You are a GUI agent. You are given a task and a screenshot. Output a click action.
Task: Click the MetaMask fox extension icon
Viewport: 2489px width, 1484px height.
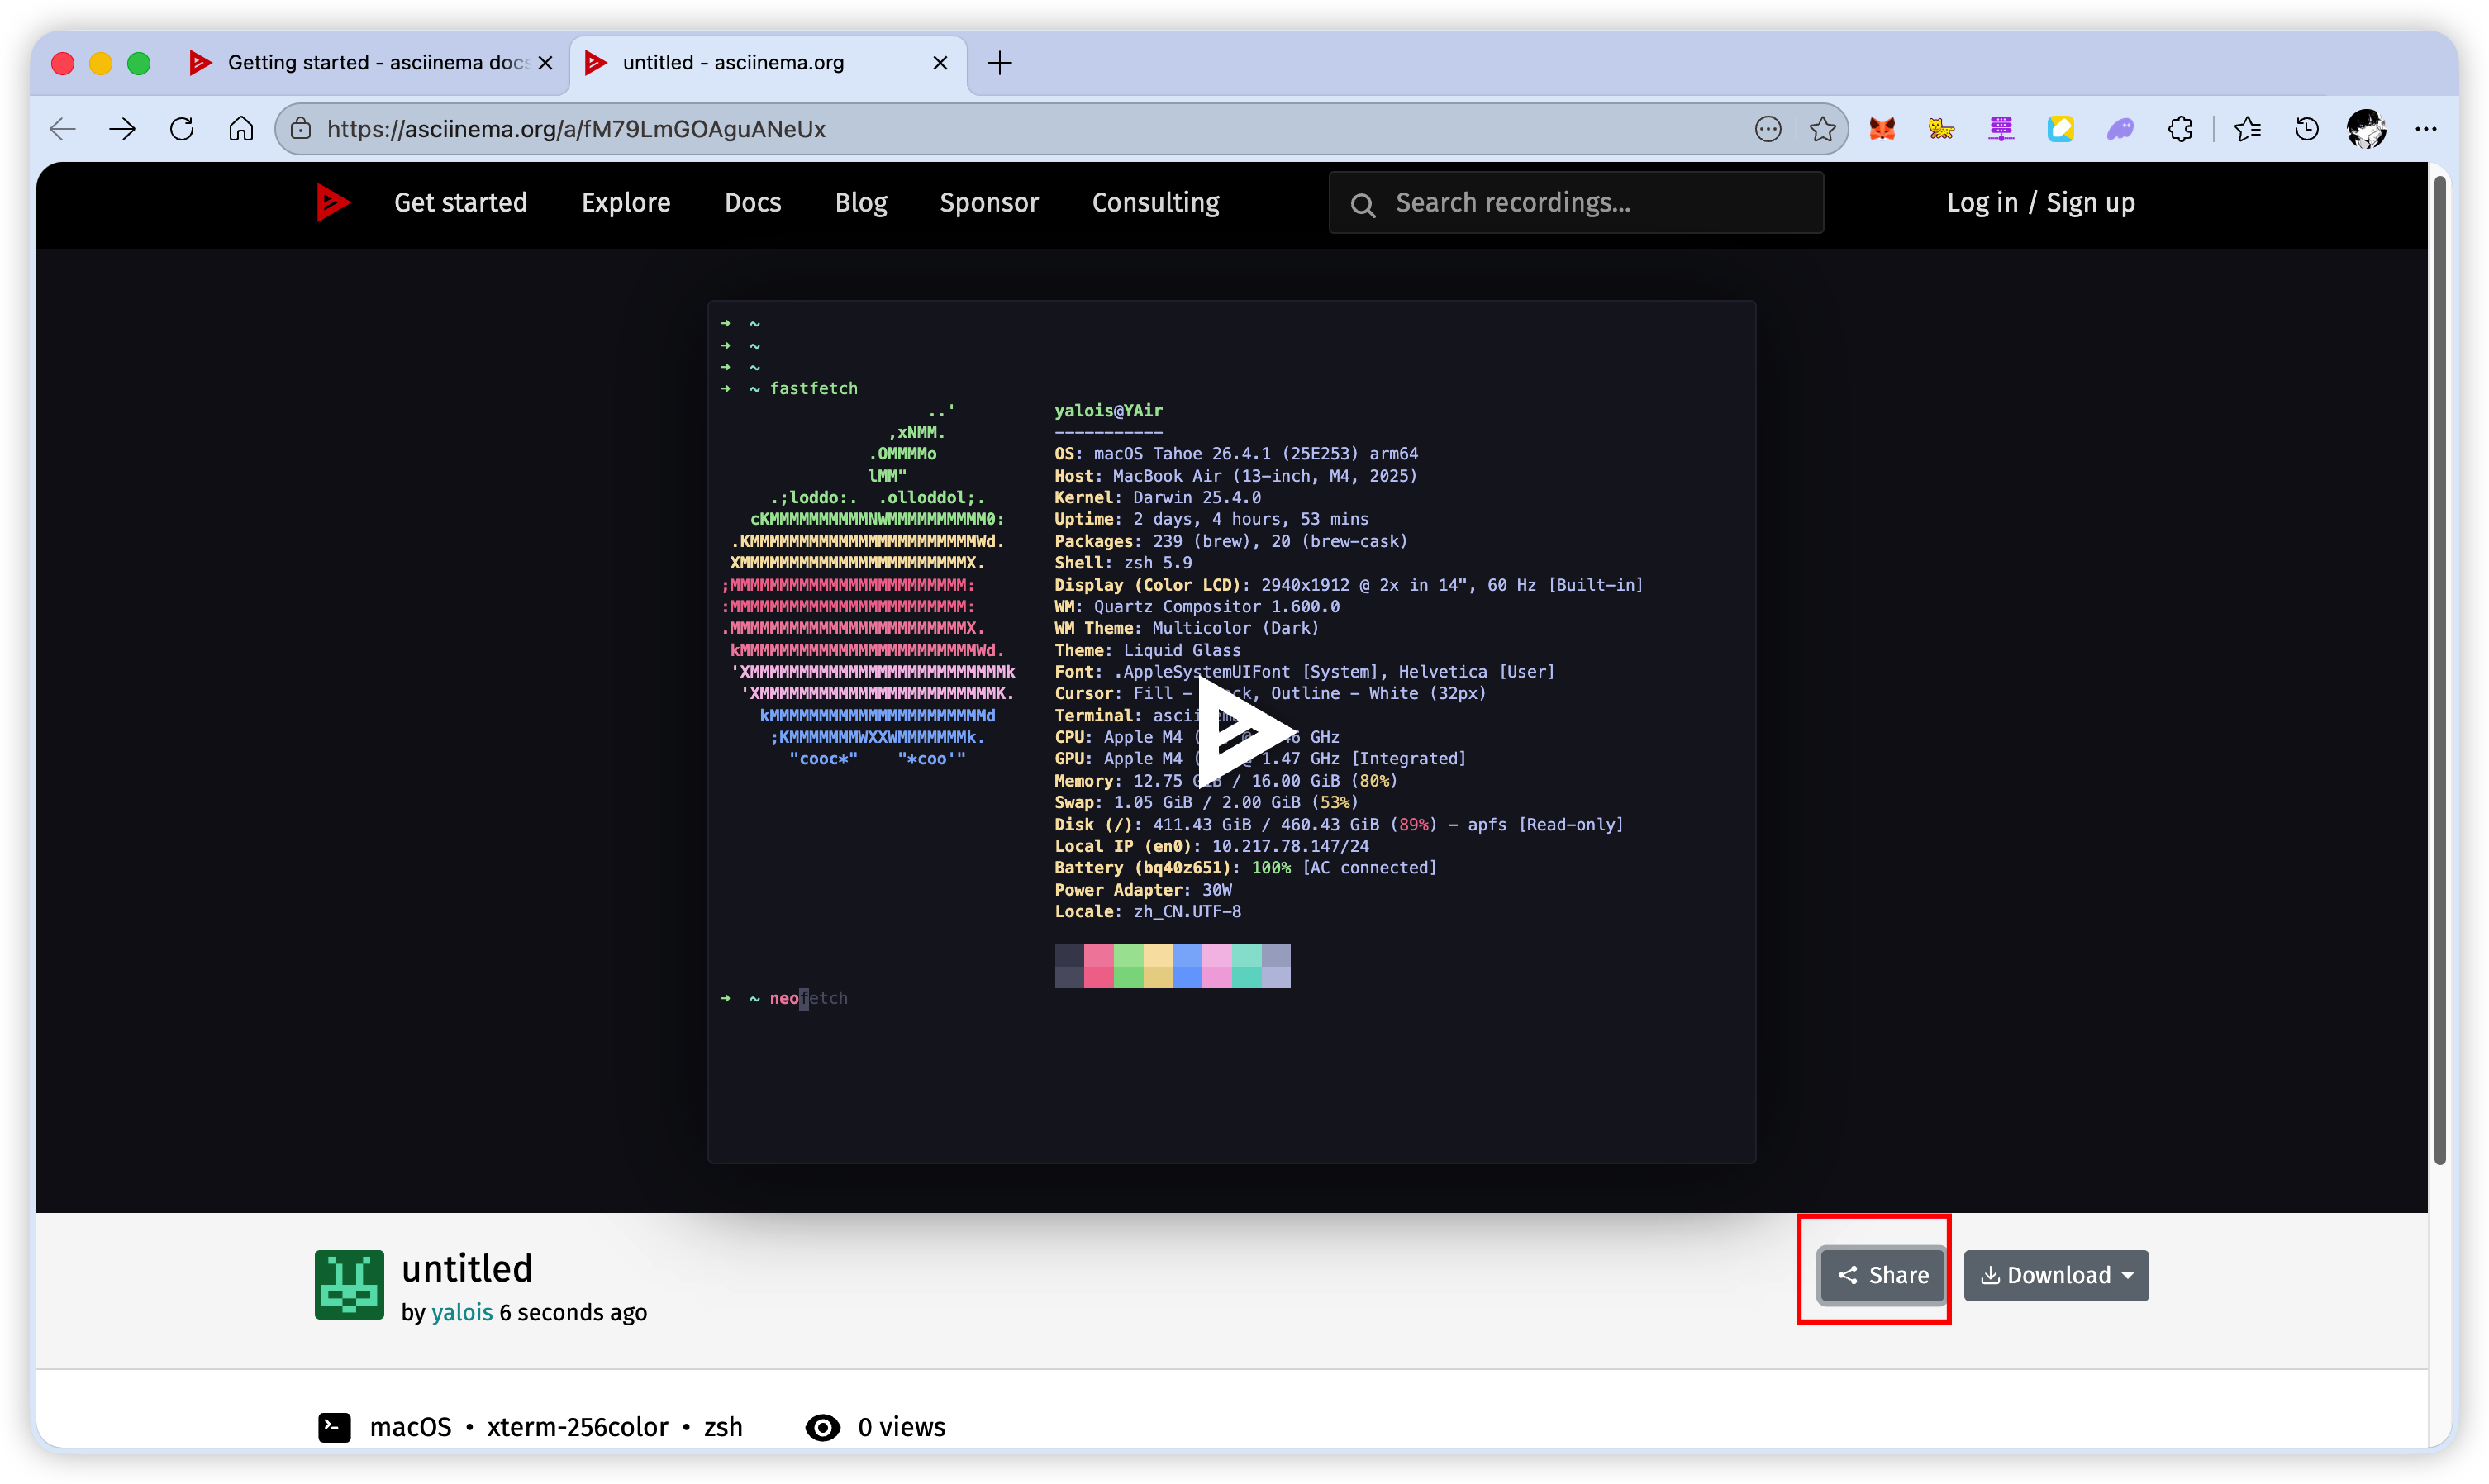(x=1882, y=129)
